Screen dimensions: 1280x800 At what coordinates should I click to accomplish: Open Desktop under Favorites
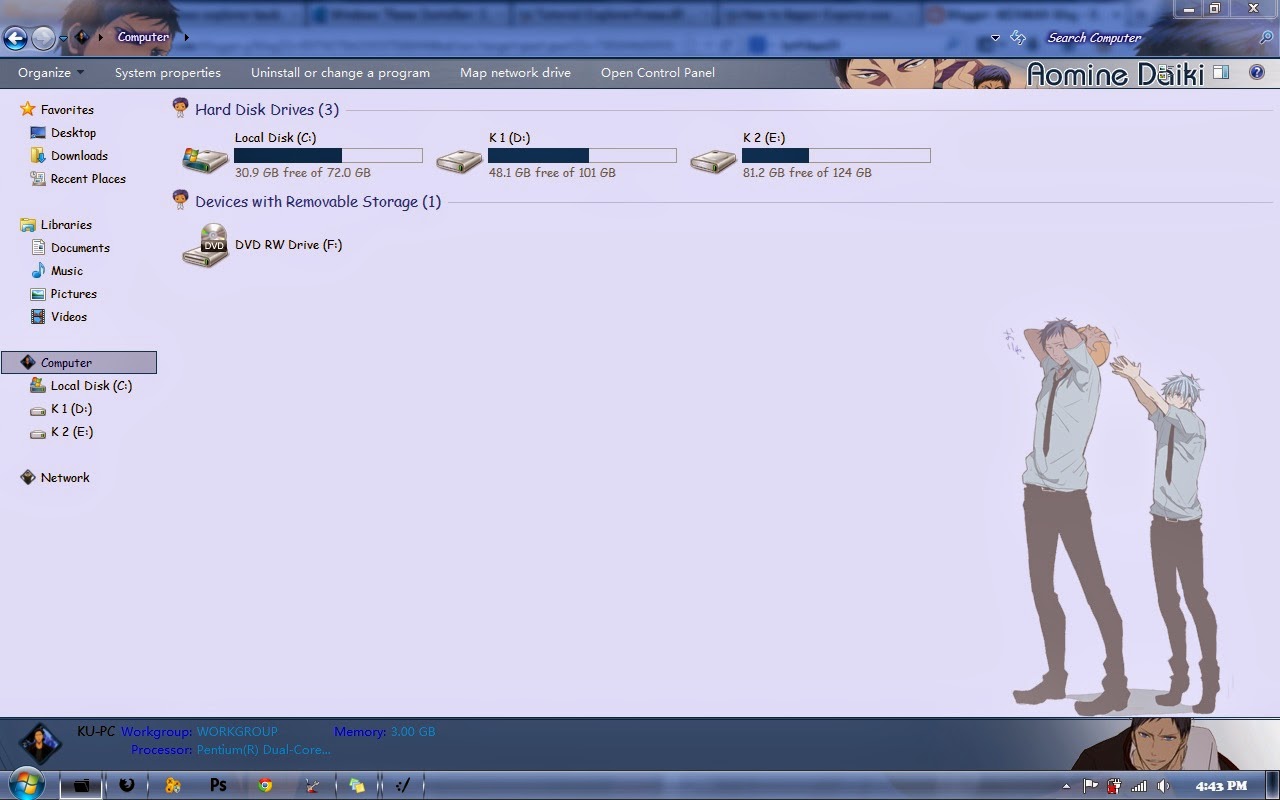[73, 133]
